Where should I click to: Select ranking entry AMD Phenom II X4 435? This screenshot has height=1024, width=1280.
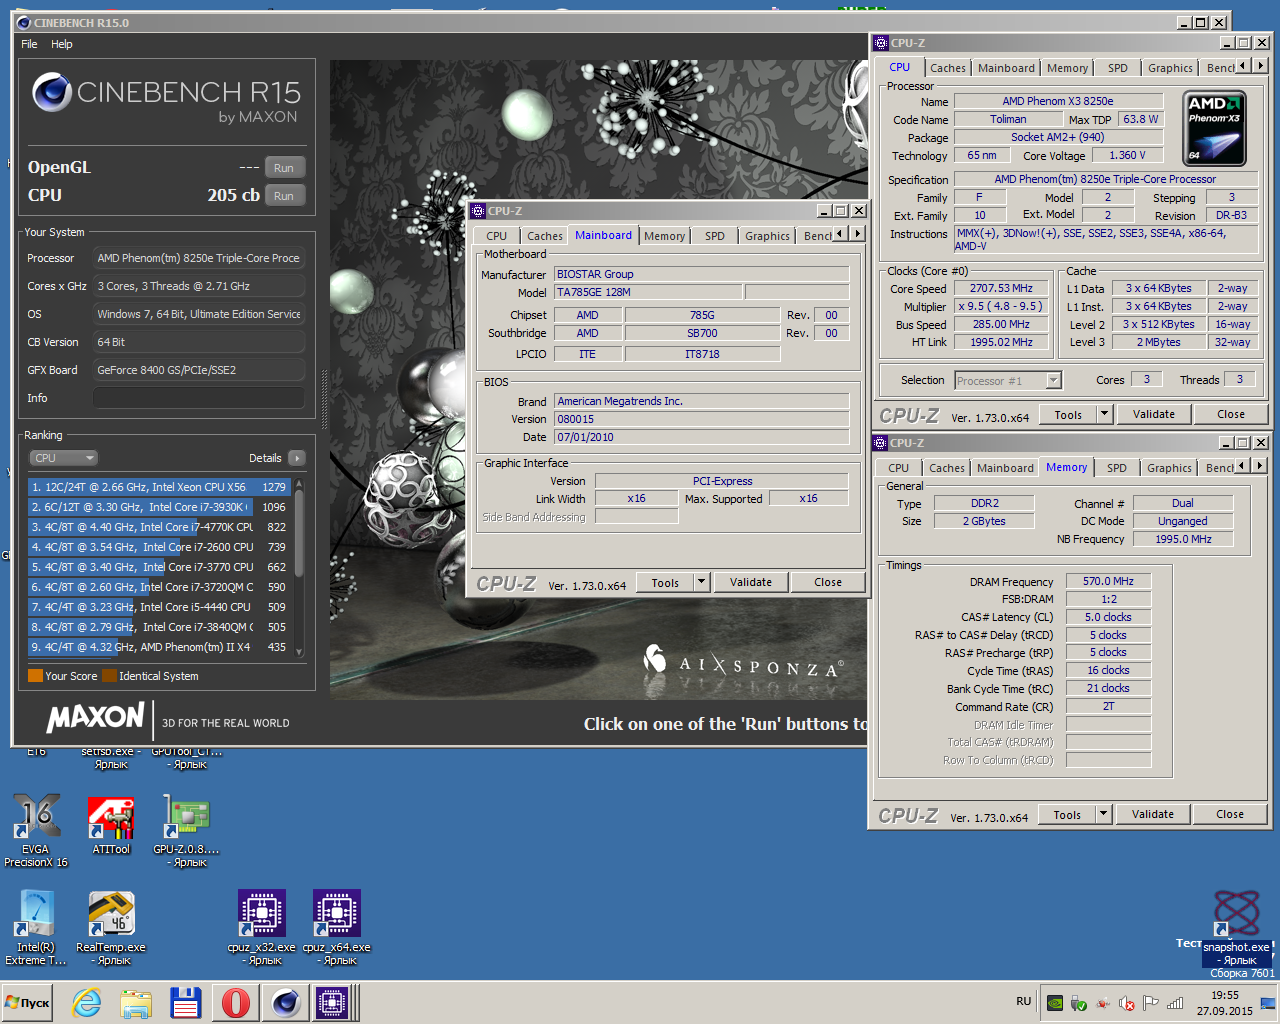159,647
